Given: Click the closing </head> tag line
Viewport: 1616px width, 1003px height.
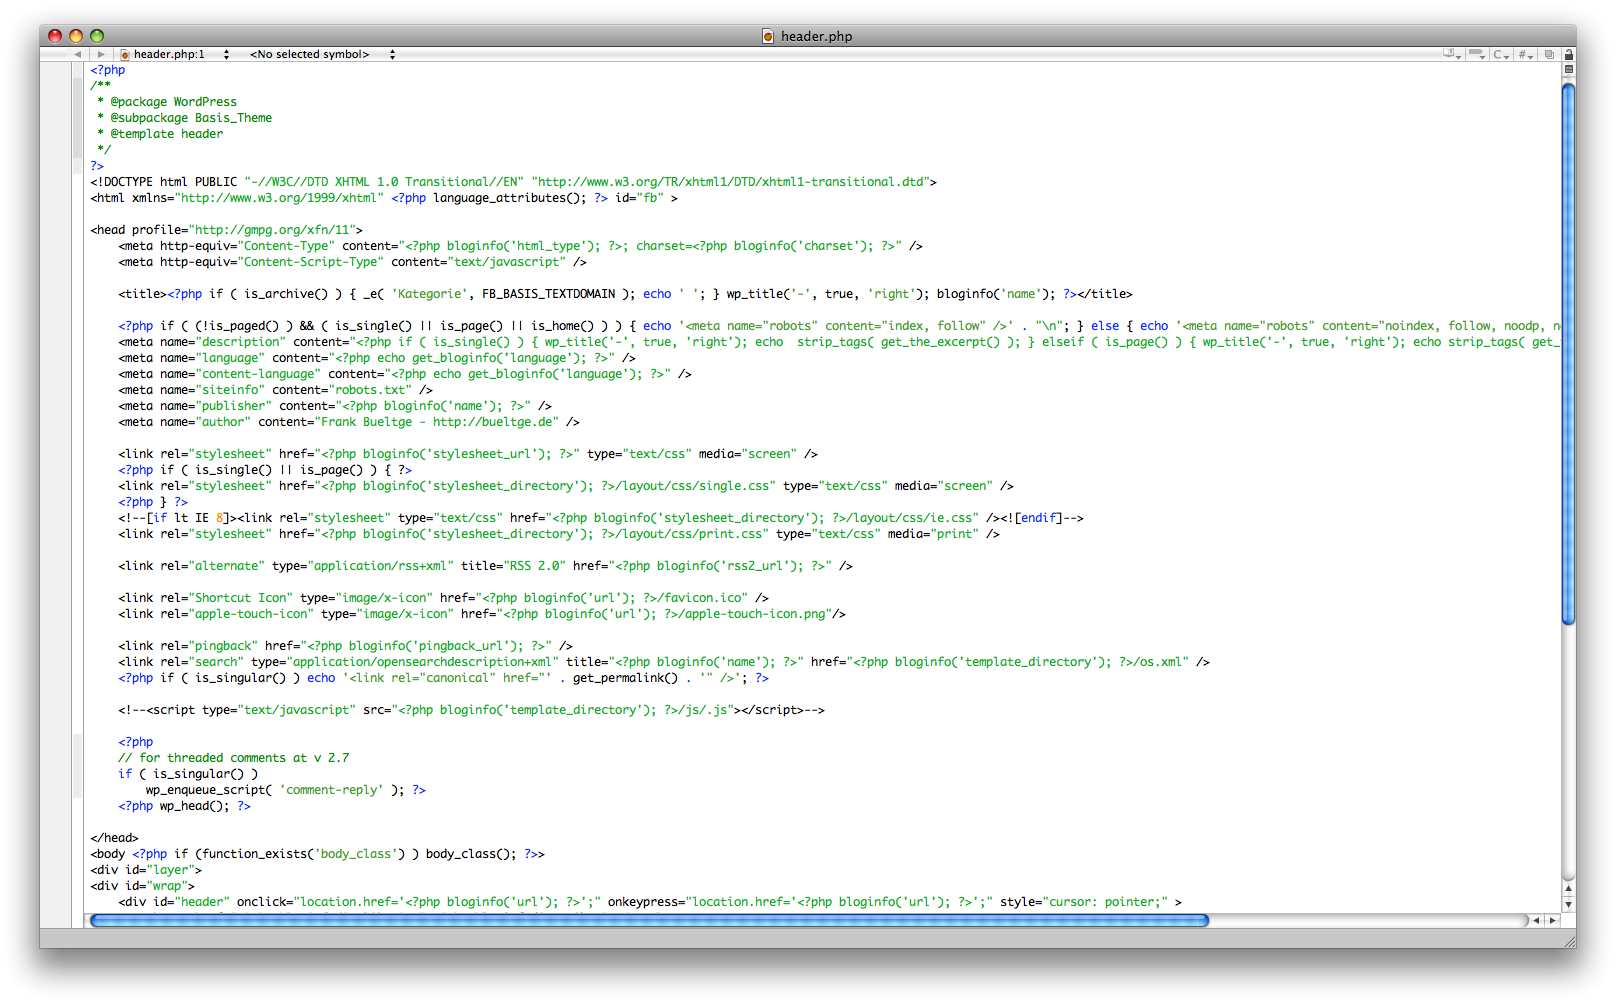Looking at the screenshot, I should (114, 838).
